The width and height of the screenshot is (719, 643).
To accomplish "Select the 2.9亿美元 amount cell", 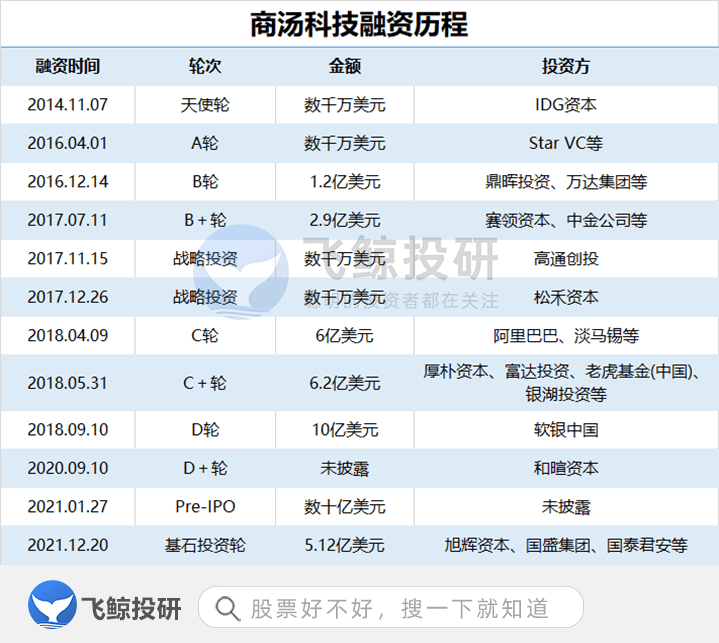I will click(345, 221).
